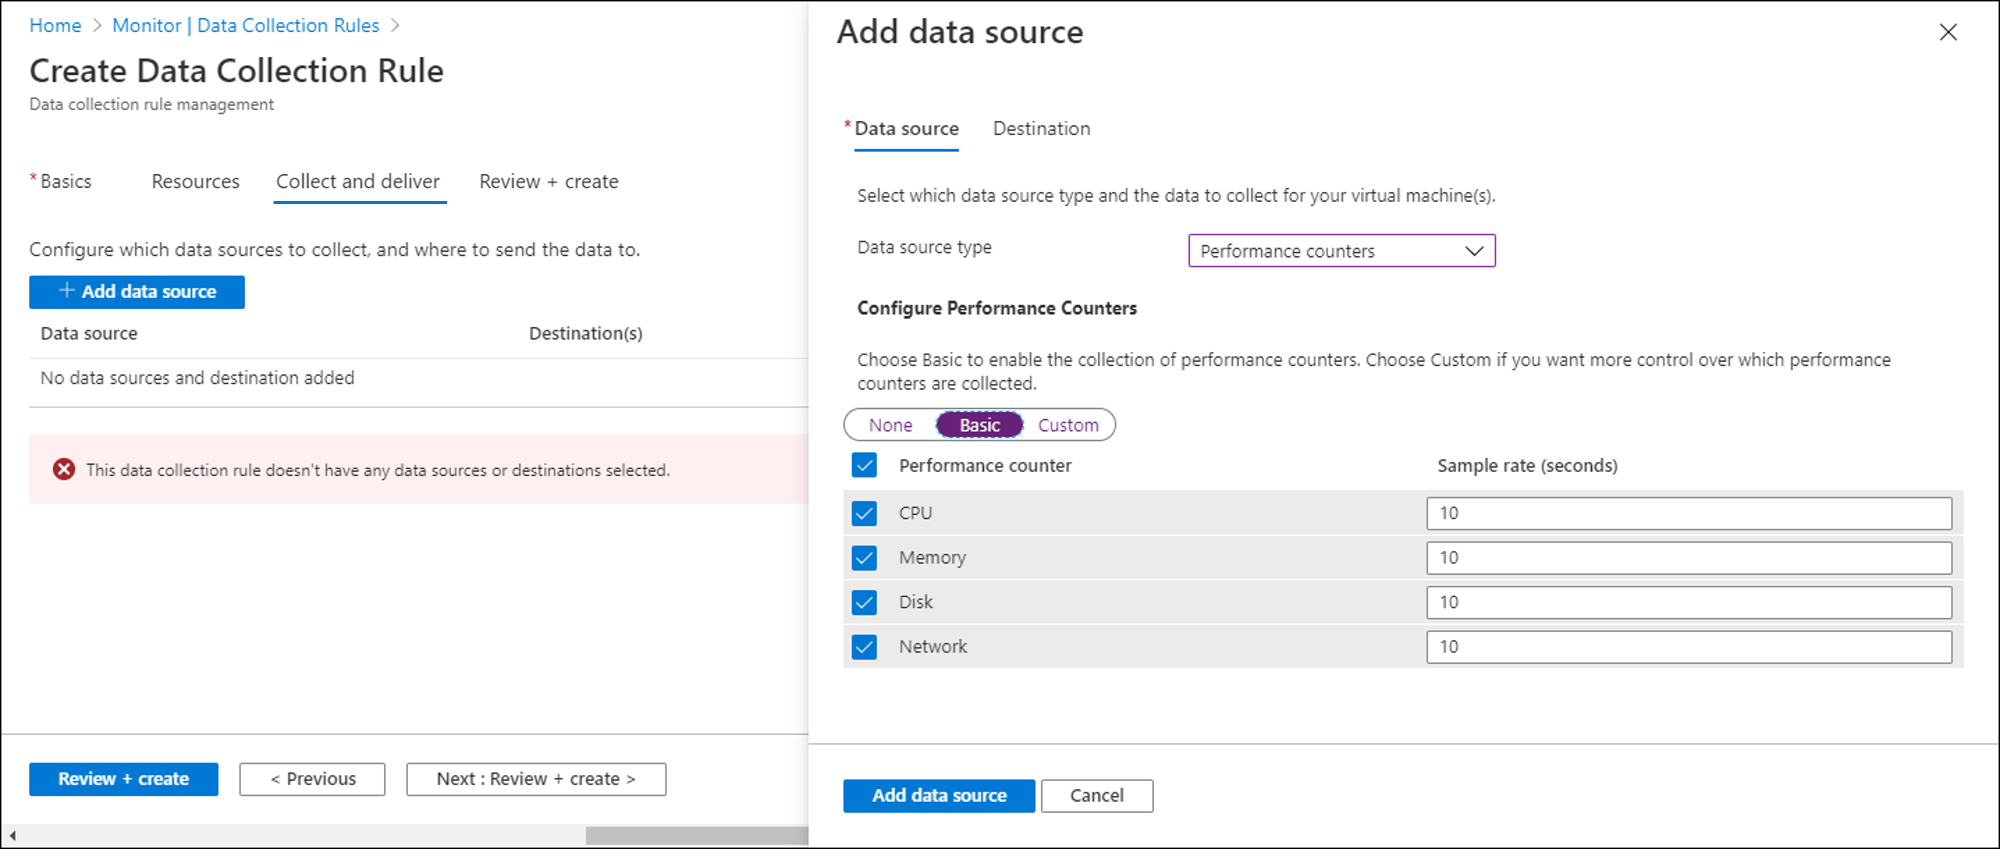The width and height of the screenshot is (2000, 849).
Task: Toggle the select-all Performance counter checkbox
Action: click(x=864, y=465)
